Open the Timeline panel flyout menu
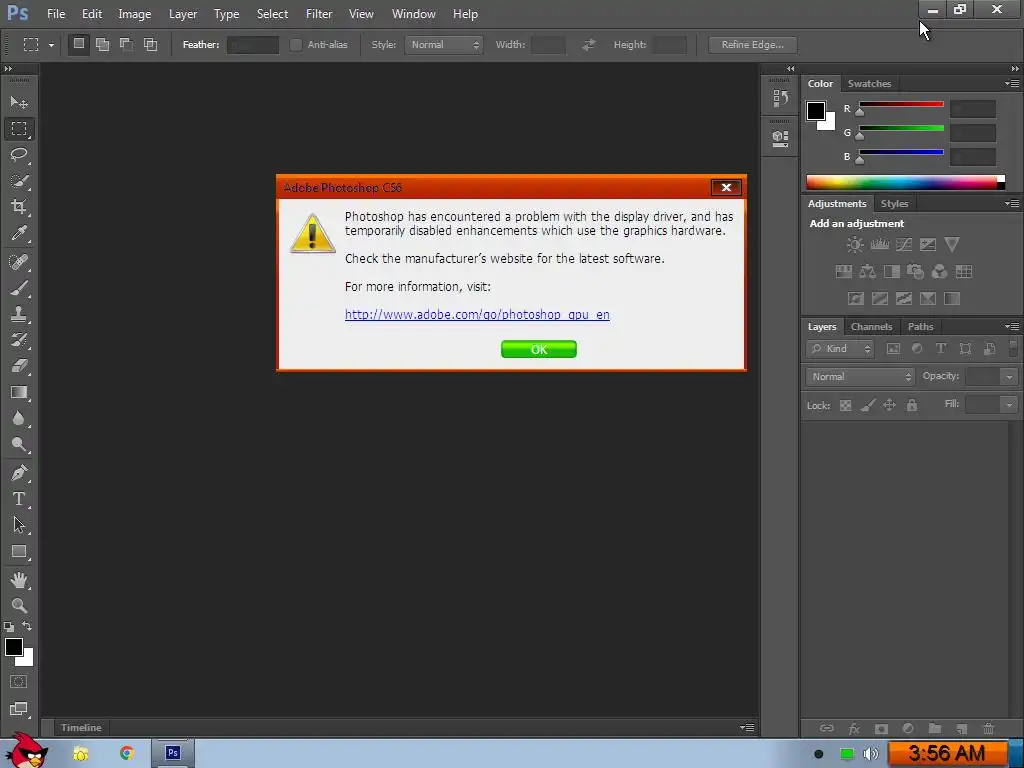 point(747,728)
